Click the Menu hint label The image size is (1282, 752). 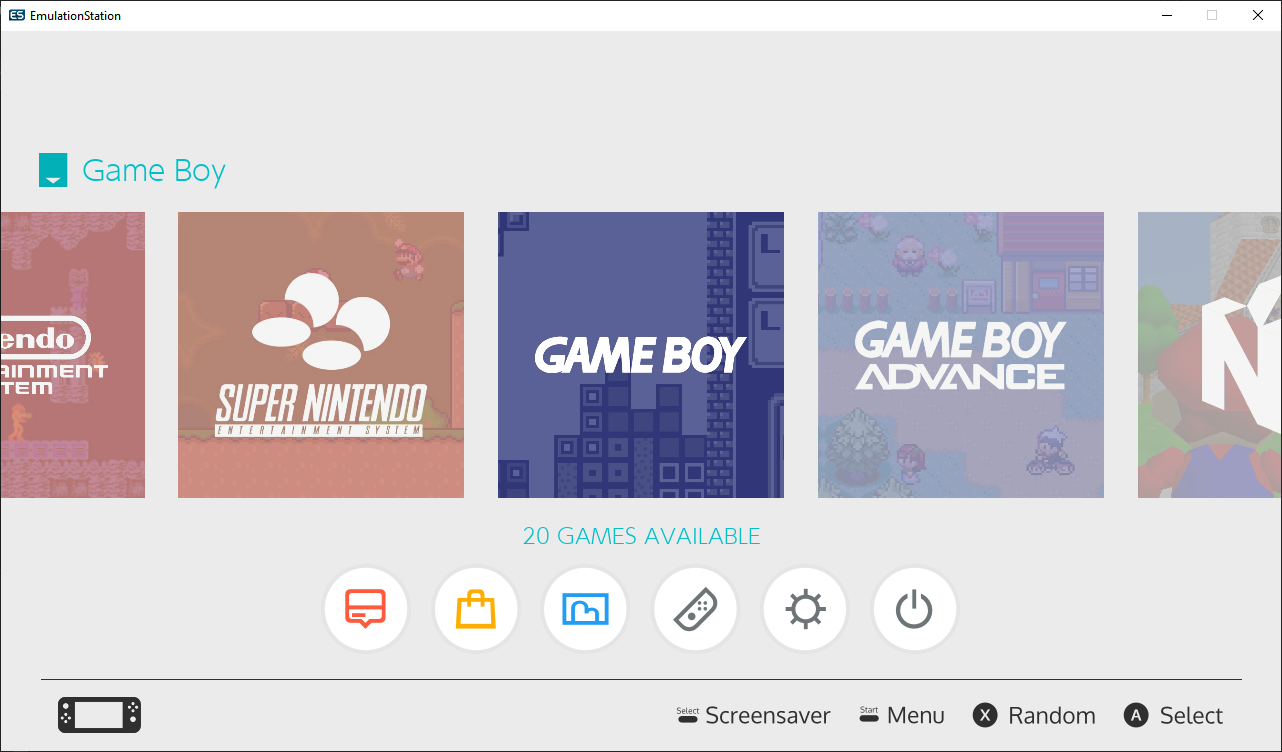(916, 716)
